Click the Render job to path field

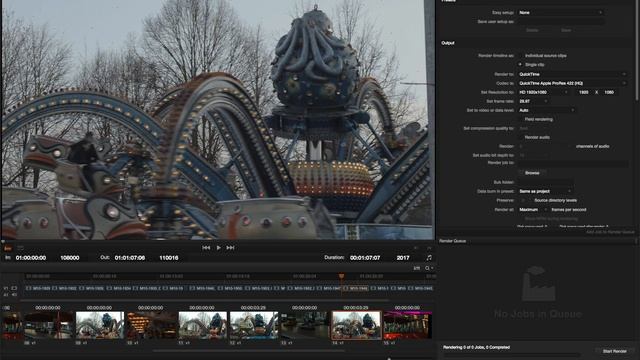tap(572, 163)
